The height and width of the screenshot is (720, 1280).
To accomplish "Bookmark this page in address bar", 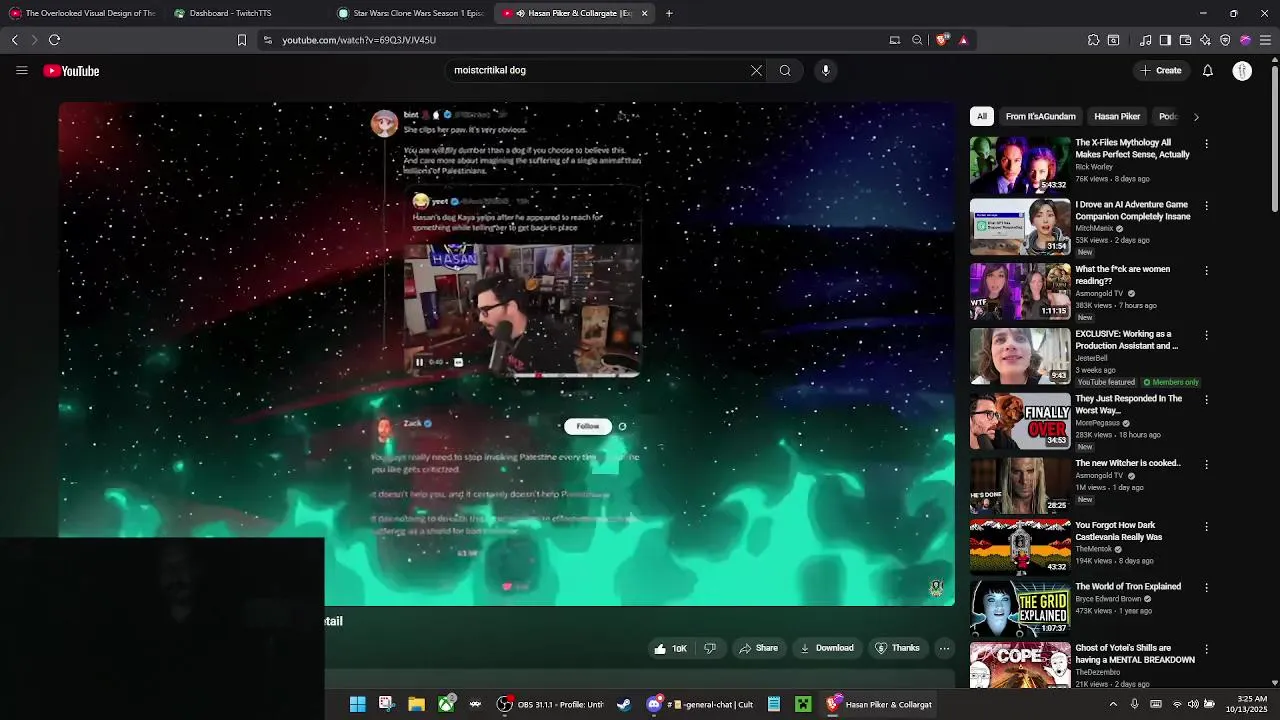I will (241, 40).
